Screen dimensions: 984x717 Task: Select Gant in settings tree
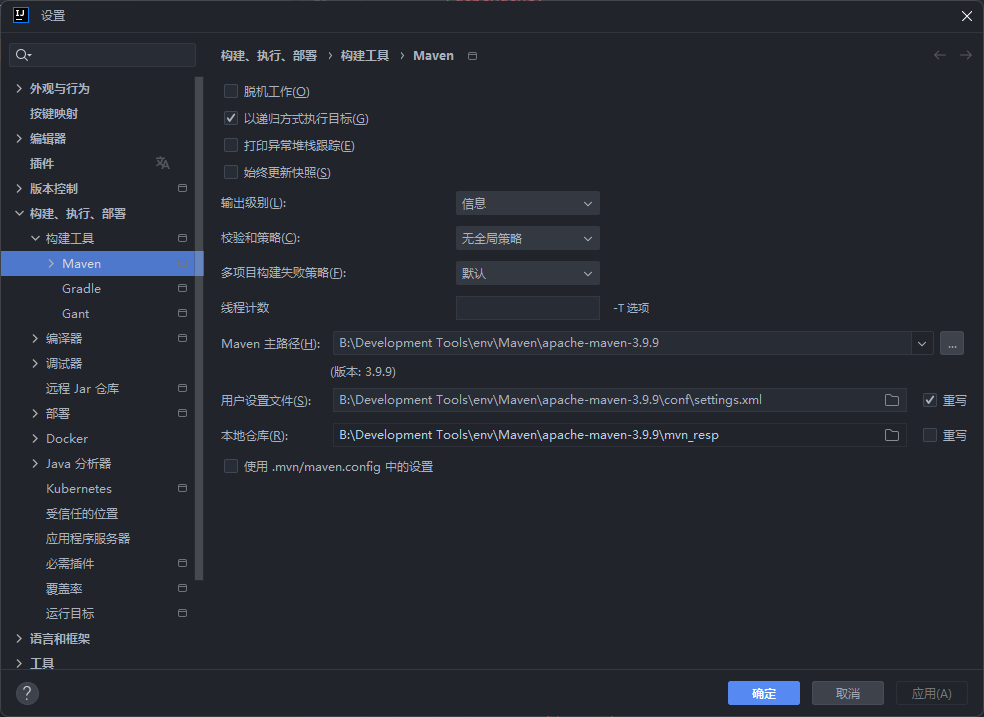75,313
